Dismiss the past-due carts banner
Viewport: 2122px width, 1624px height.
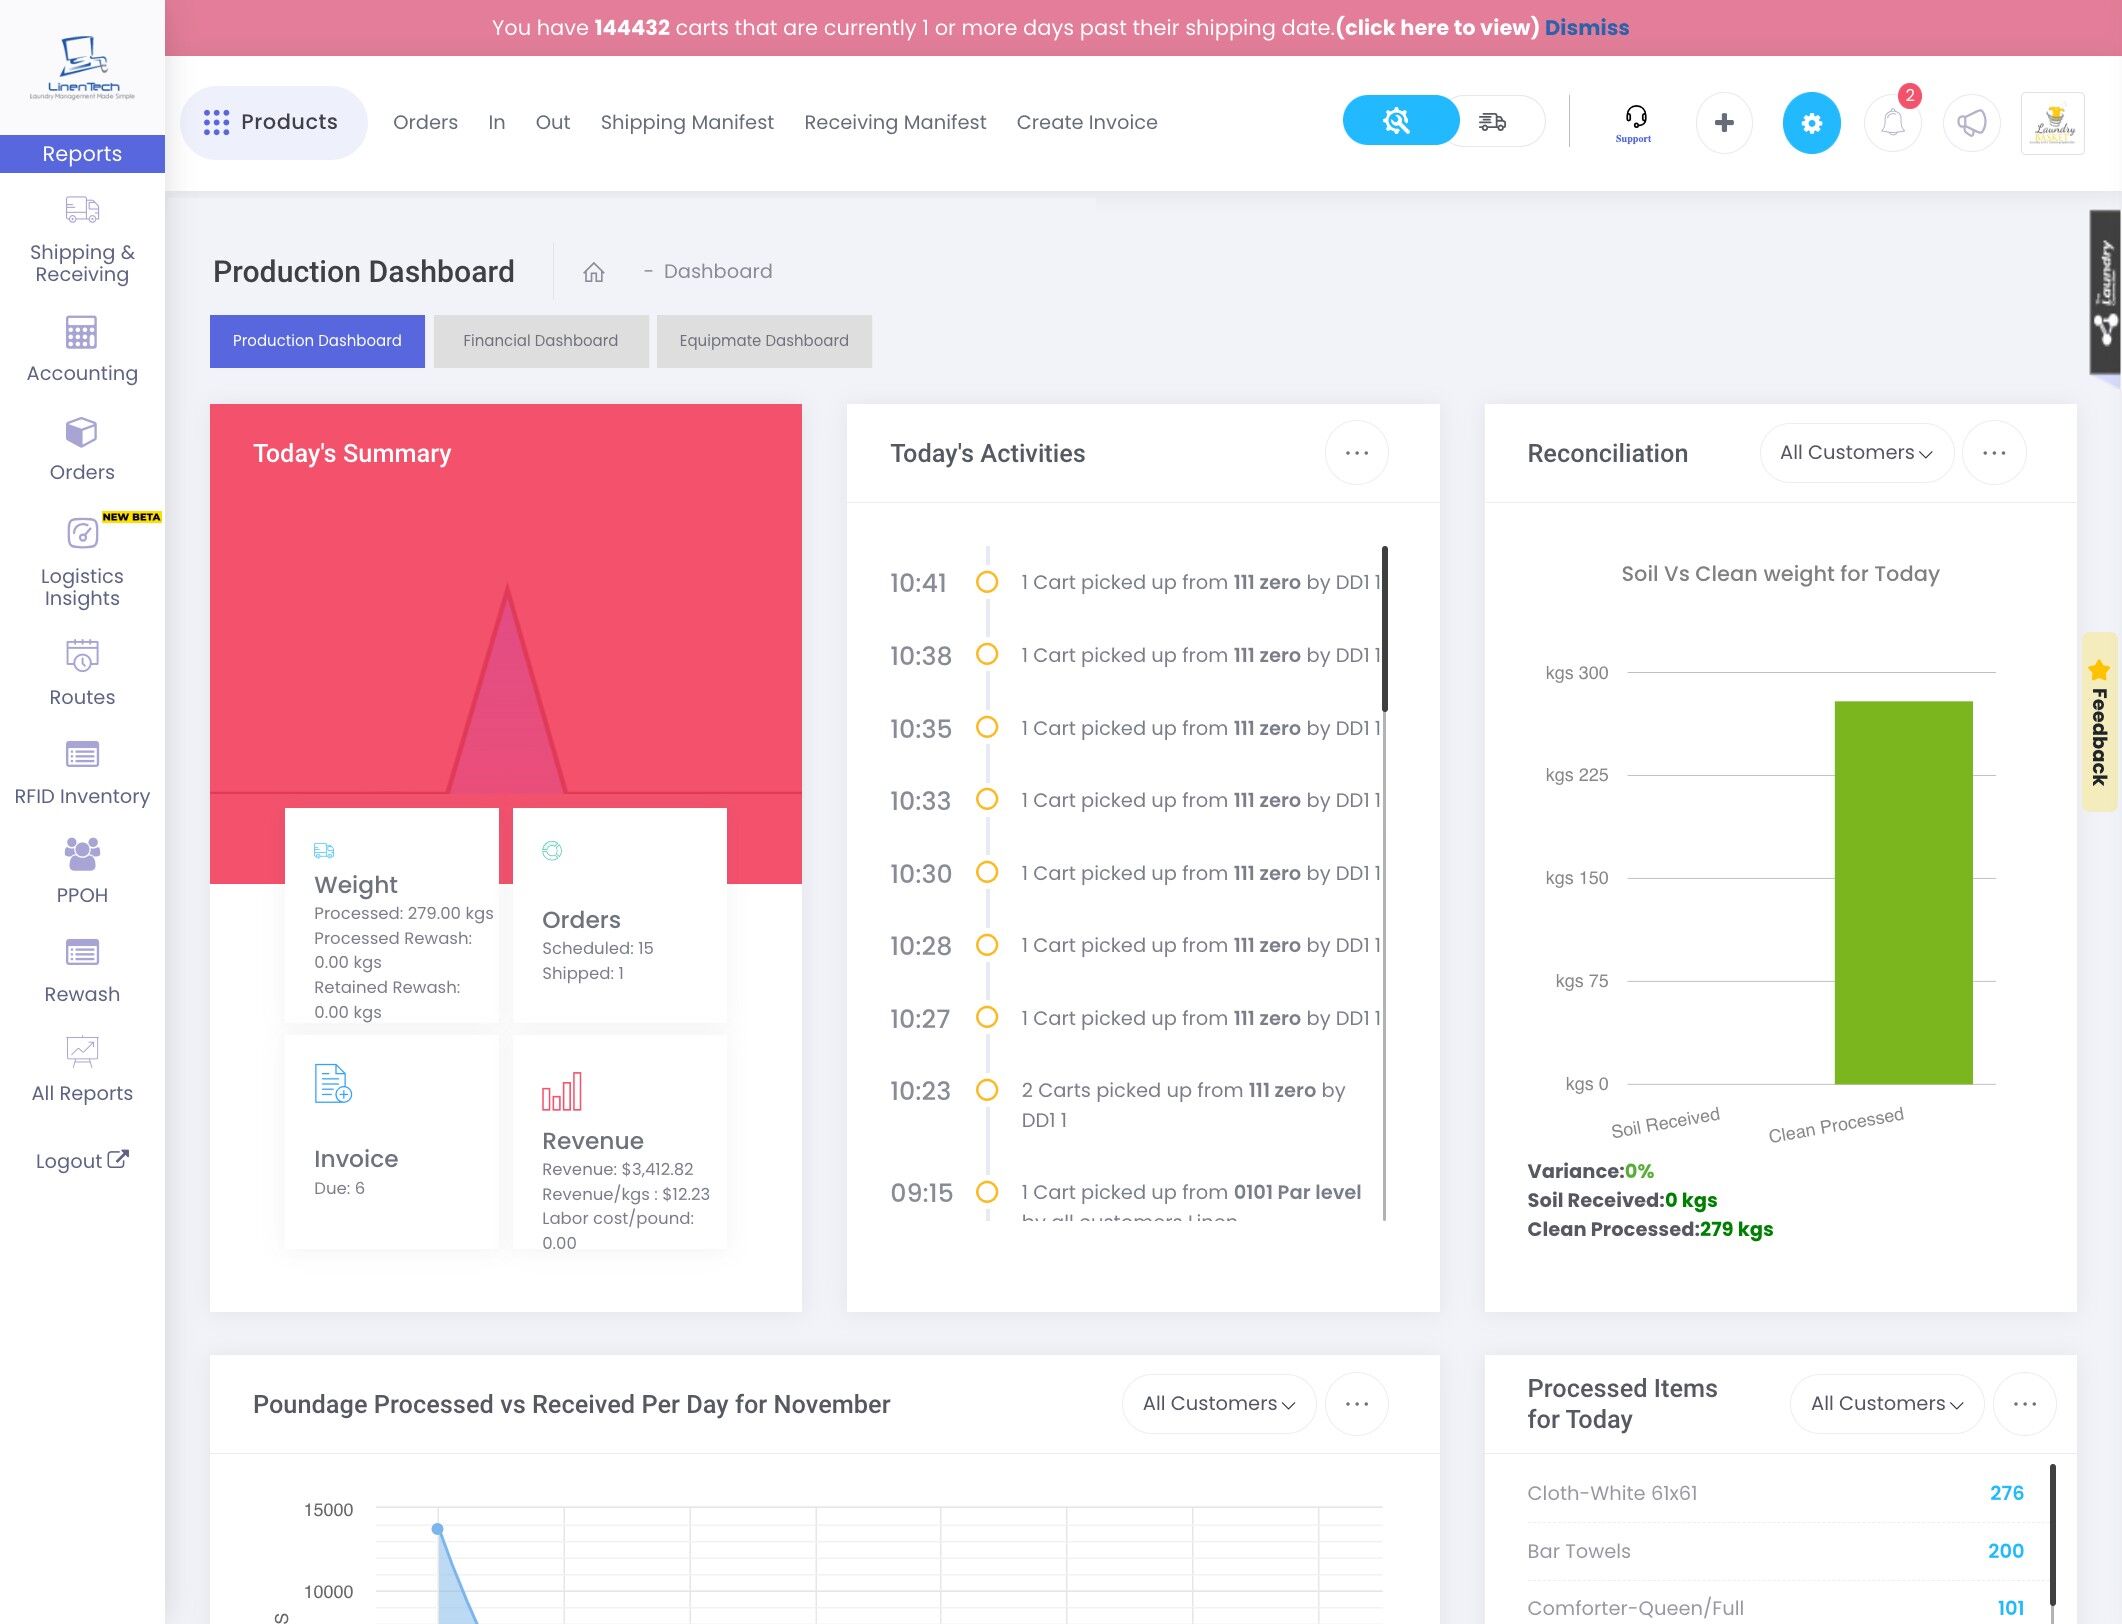(x=1587, y=27)
